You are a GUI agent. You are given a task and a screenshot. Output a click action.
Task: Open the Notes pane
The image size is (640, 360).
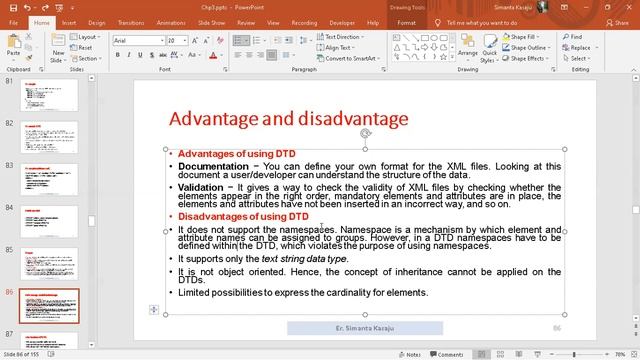click(x=410, y=355)
